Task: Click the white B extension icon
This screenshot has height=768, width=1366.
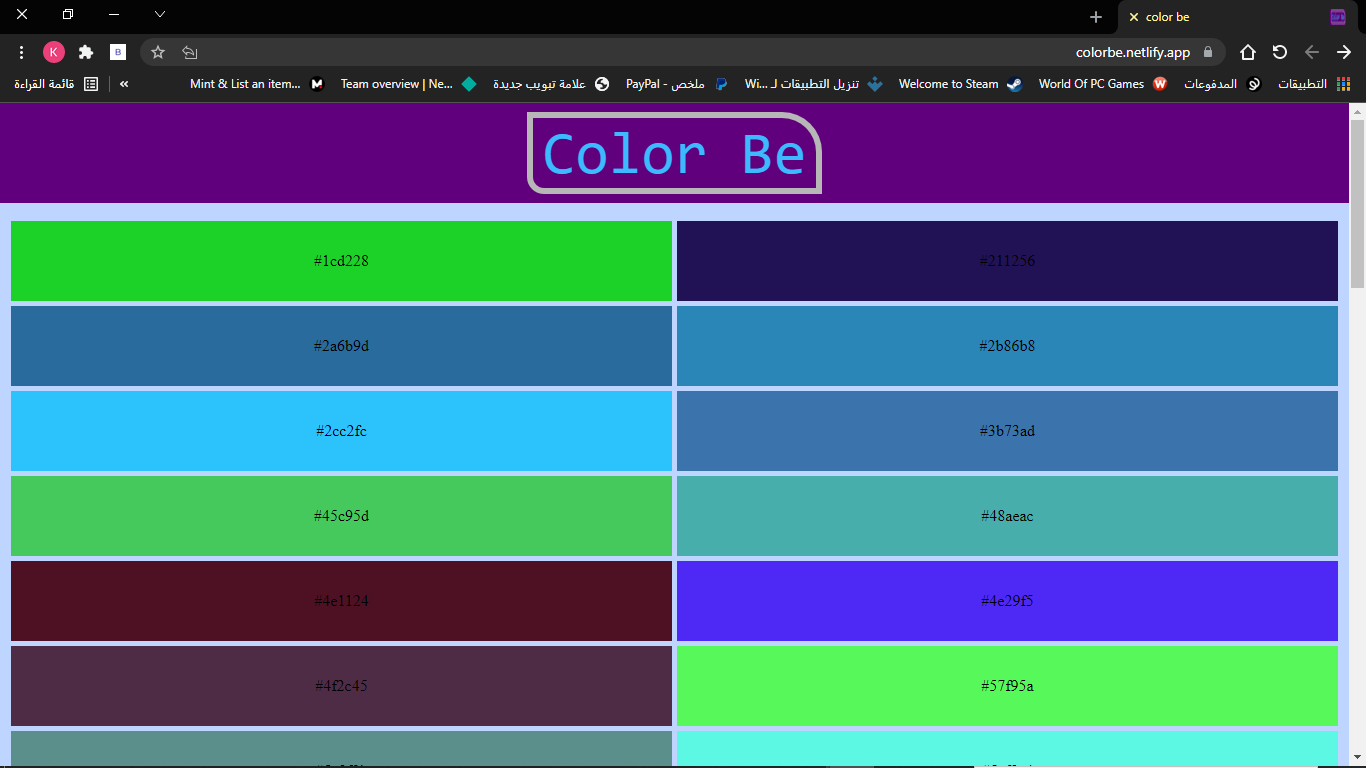Action: pos(118,52)
